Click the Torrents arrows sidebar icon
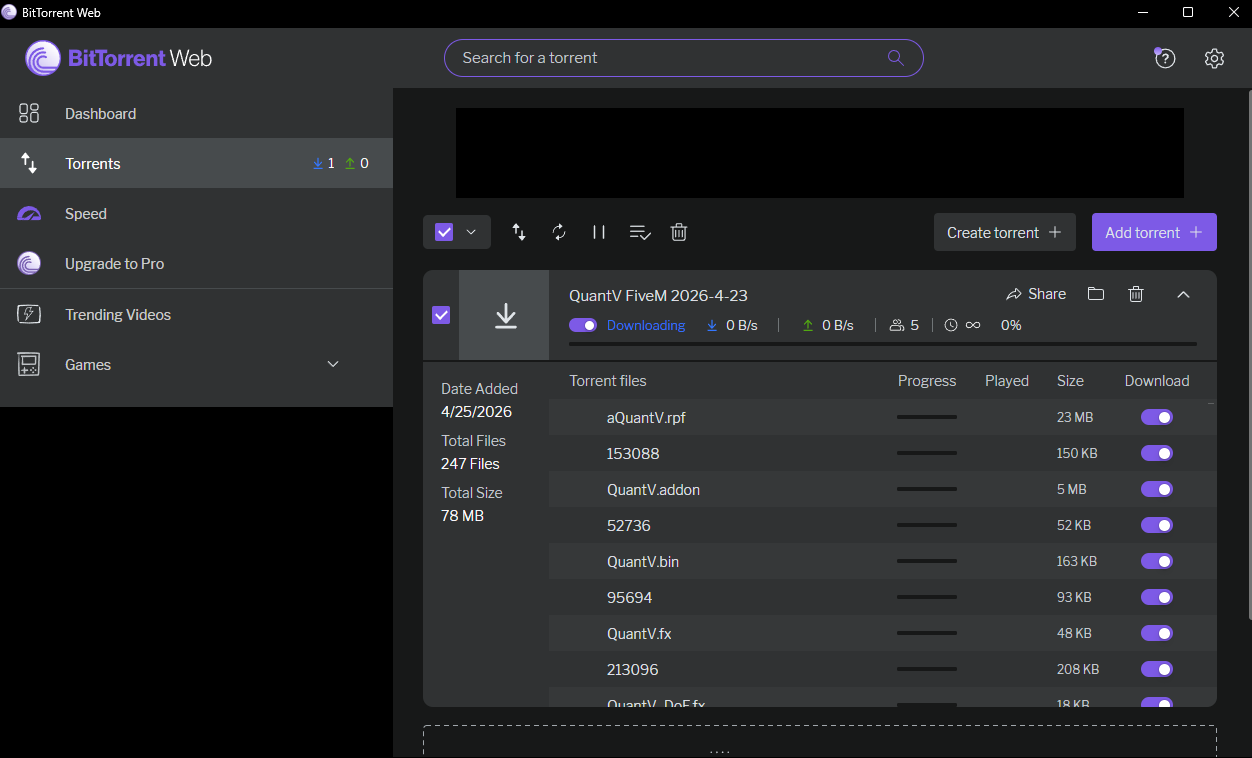The height and width of the screenshot is (758, 1252). pos(29,163)
